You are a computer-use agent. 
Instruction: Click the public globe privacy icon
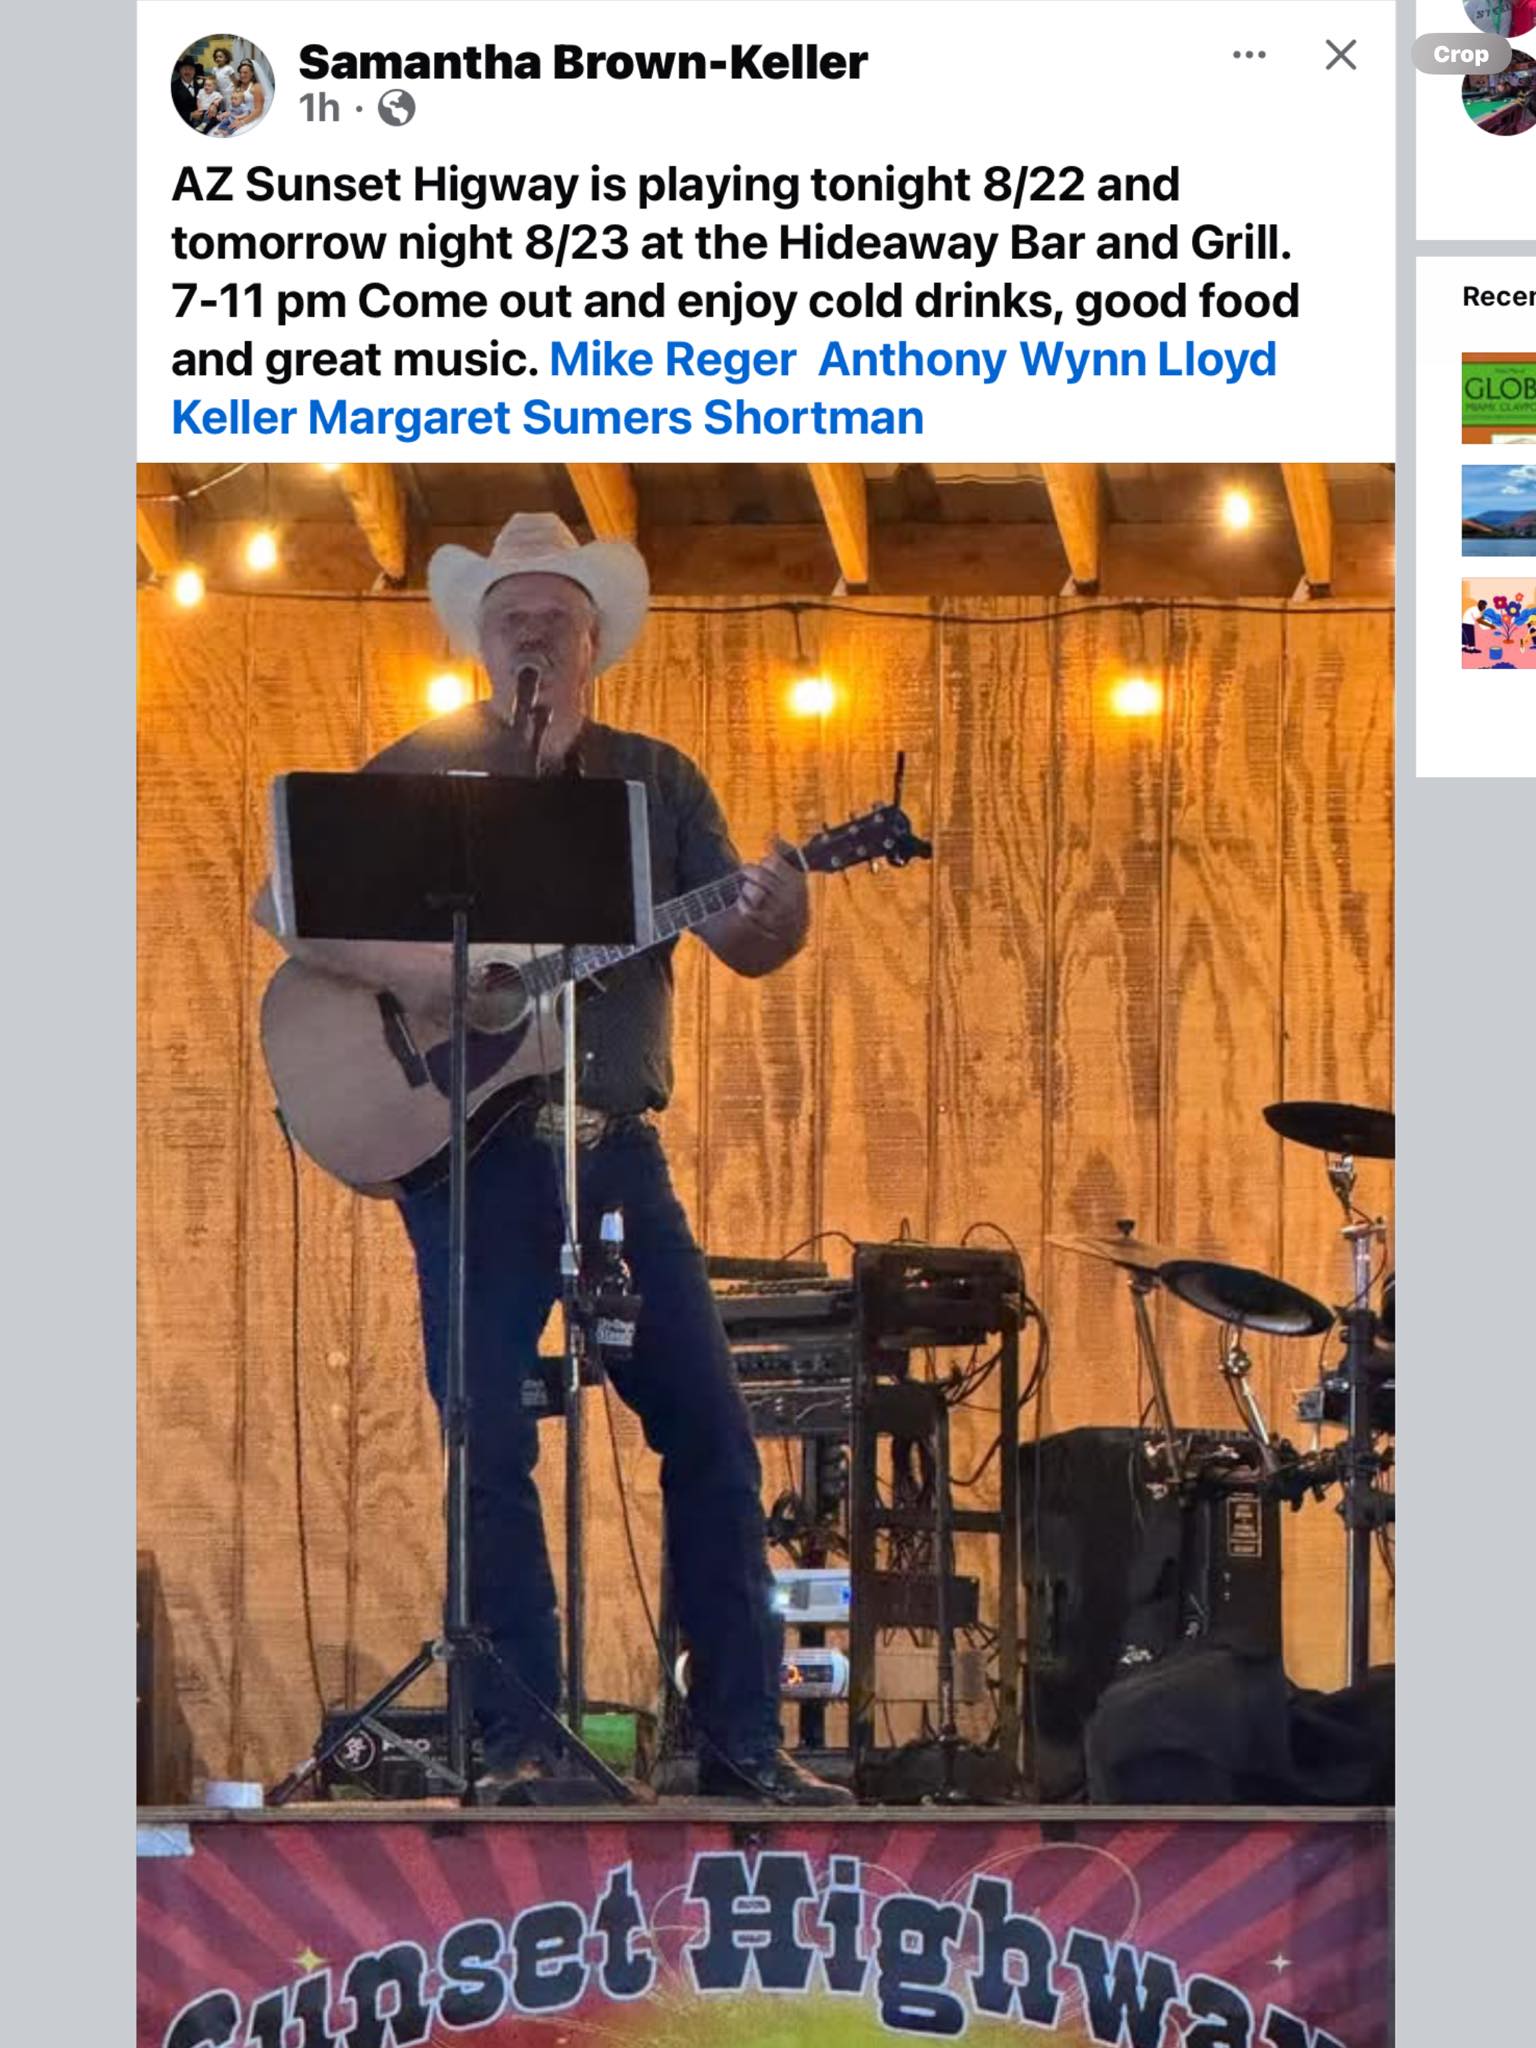point(396,108)
